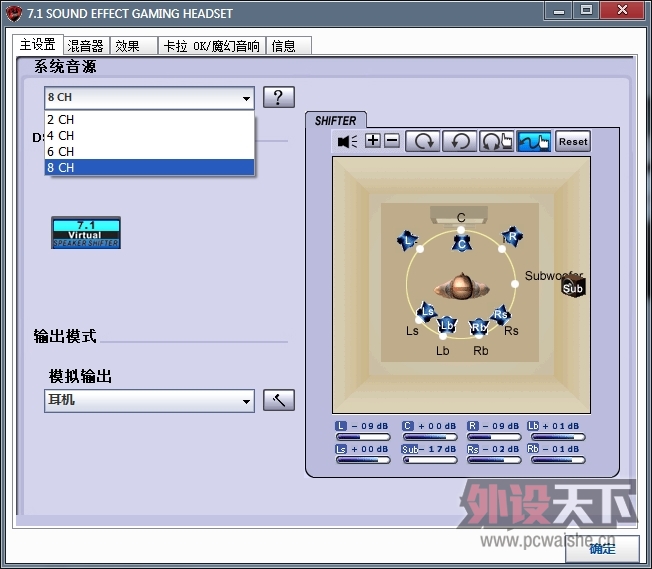The height and width of the screenshot is (569, 652).
Task: Click the Reset button
Action: point(573,142)
